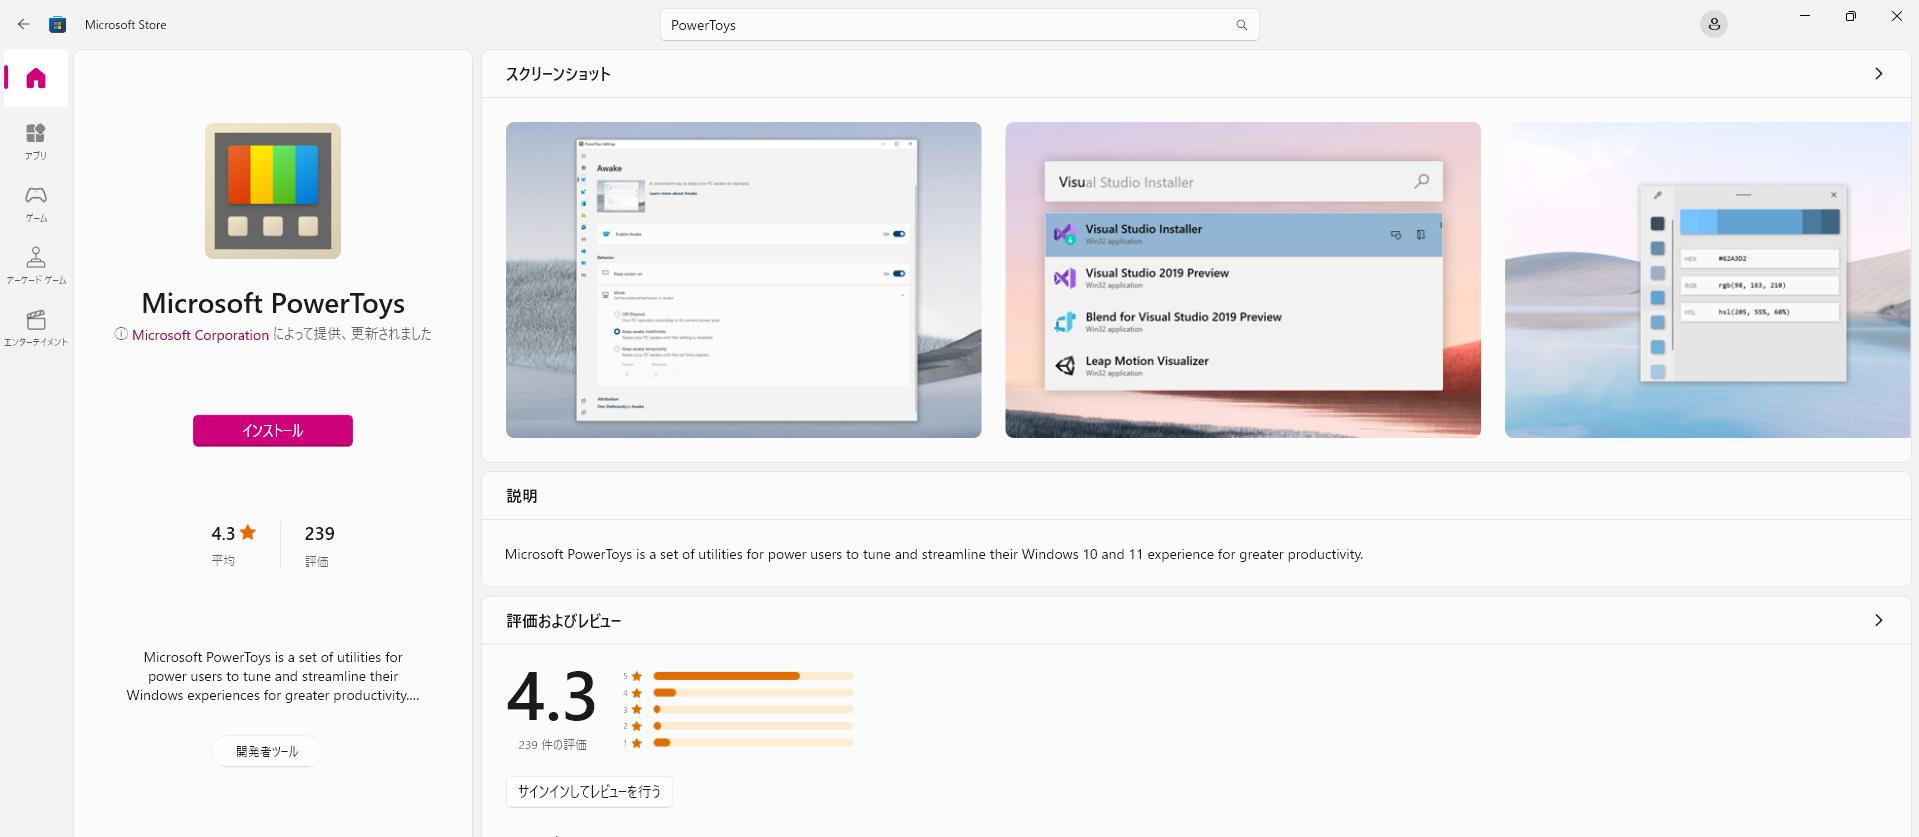
Task: Click the Microsoft Store logo icon
Action: click(x=58, y=24)
